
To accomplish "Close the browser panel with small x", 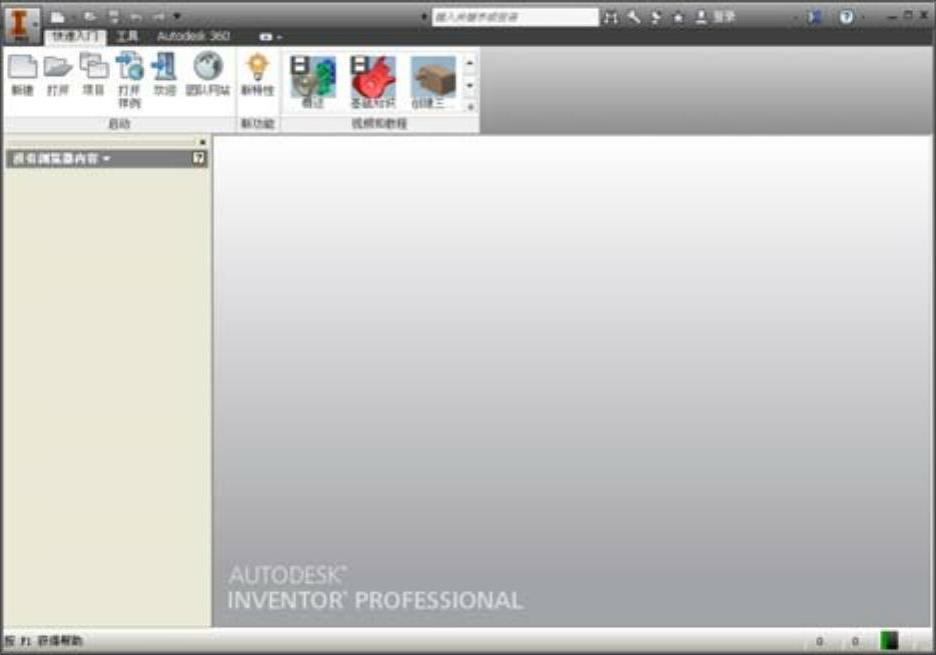I will 202,142.
